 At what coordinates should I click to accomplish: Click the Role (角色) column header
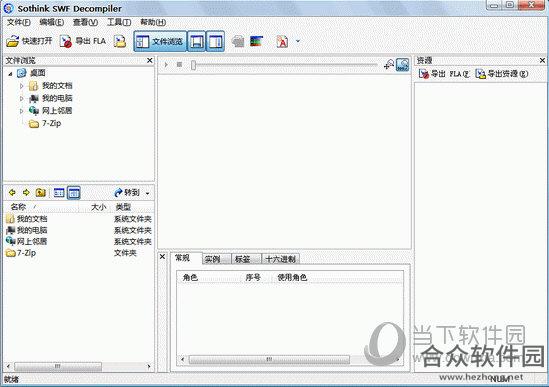point(209,278)
